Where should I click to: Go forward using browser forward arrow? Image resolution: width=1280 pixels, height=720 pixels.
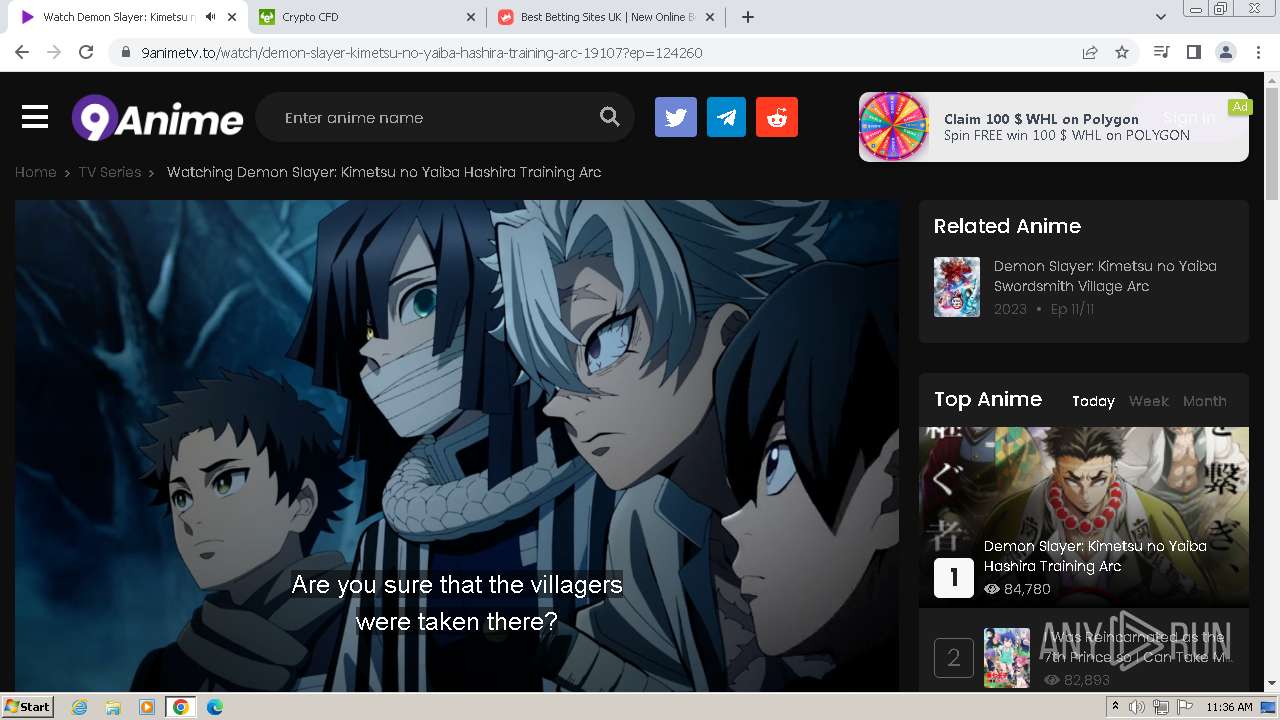(54, 52)
